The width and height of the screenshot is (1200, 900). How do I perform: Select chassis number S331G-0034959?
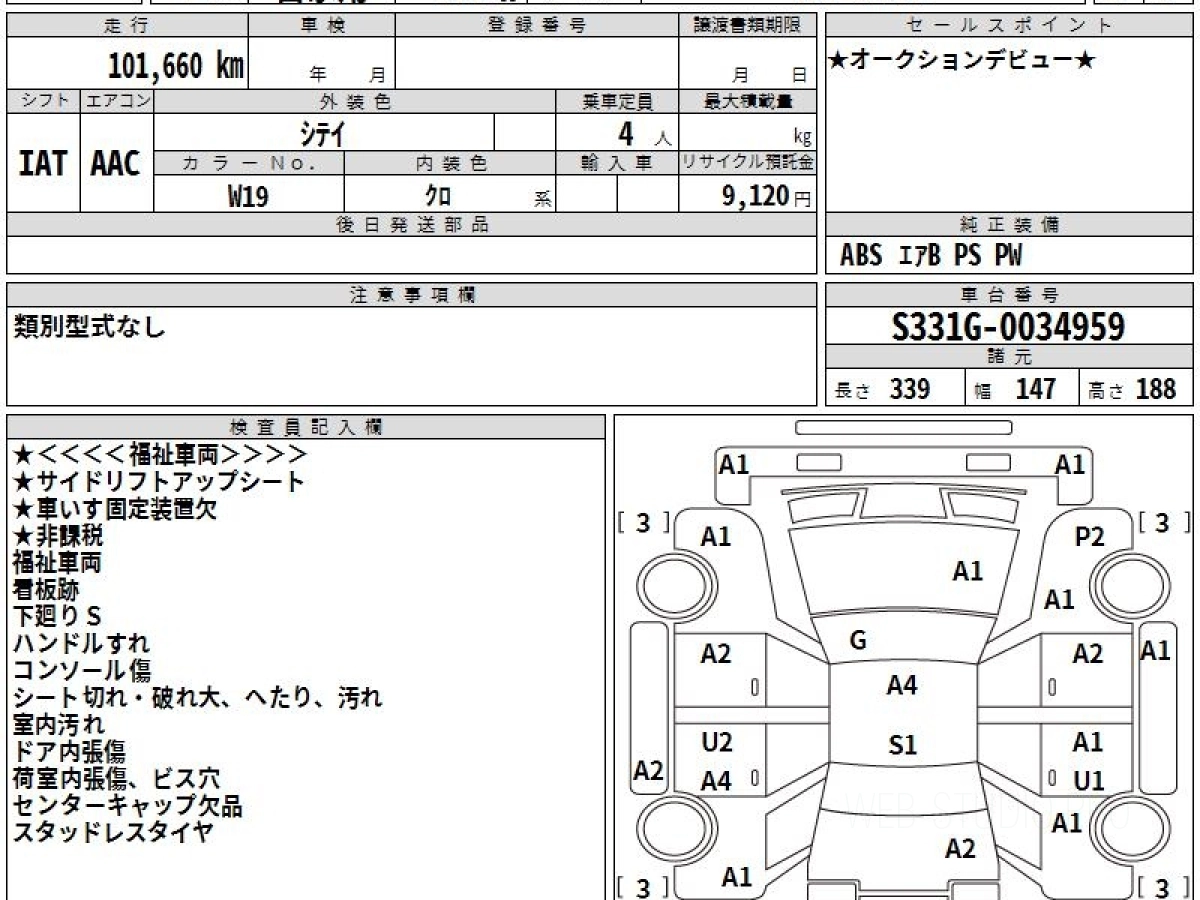[x=1009, y=327]
